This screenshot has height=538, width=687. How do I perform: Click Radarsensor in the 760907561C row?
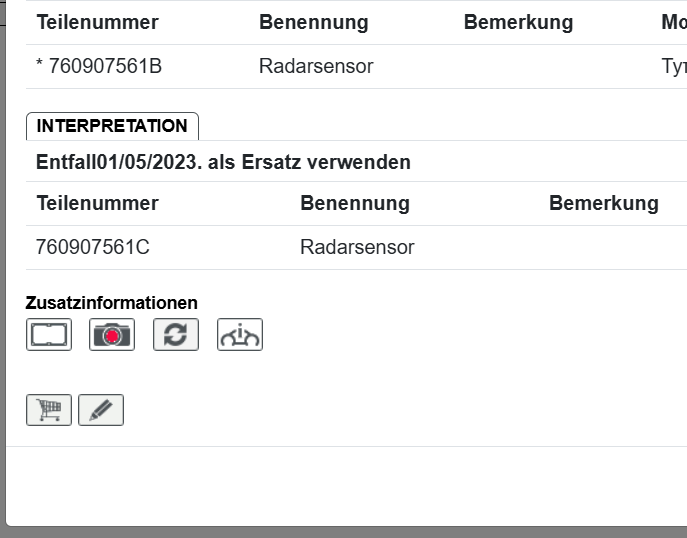[x=357, y=247]
